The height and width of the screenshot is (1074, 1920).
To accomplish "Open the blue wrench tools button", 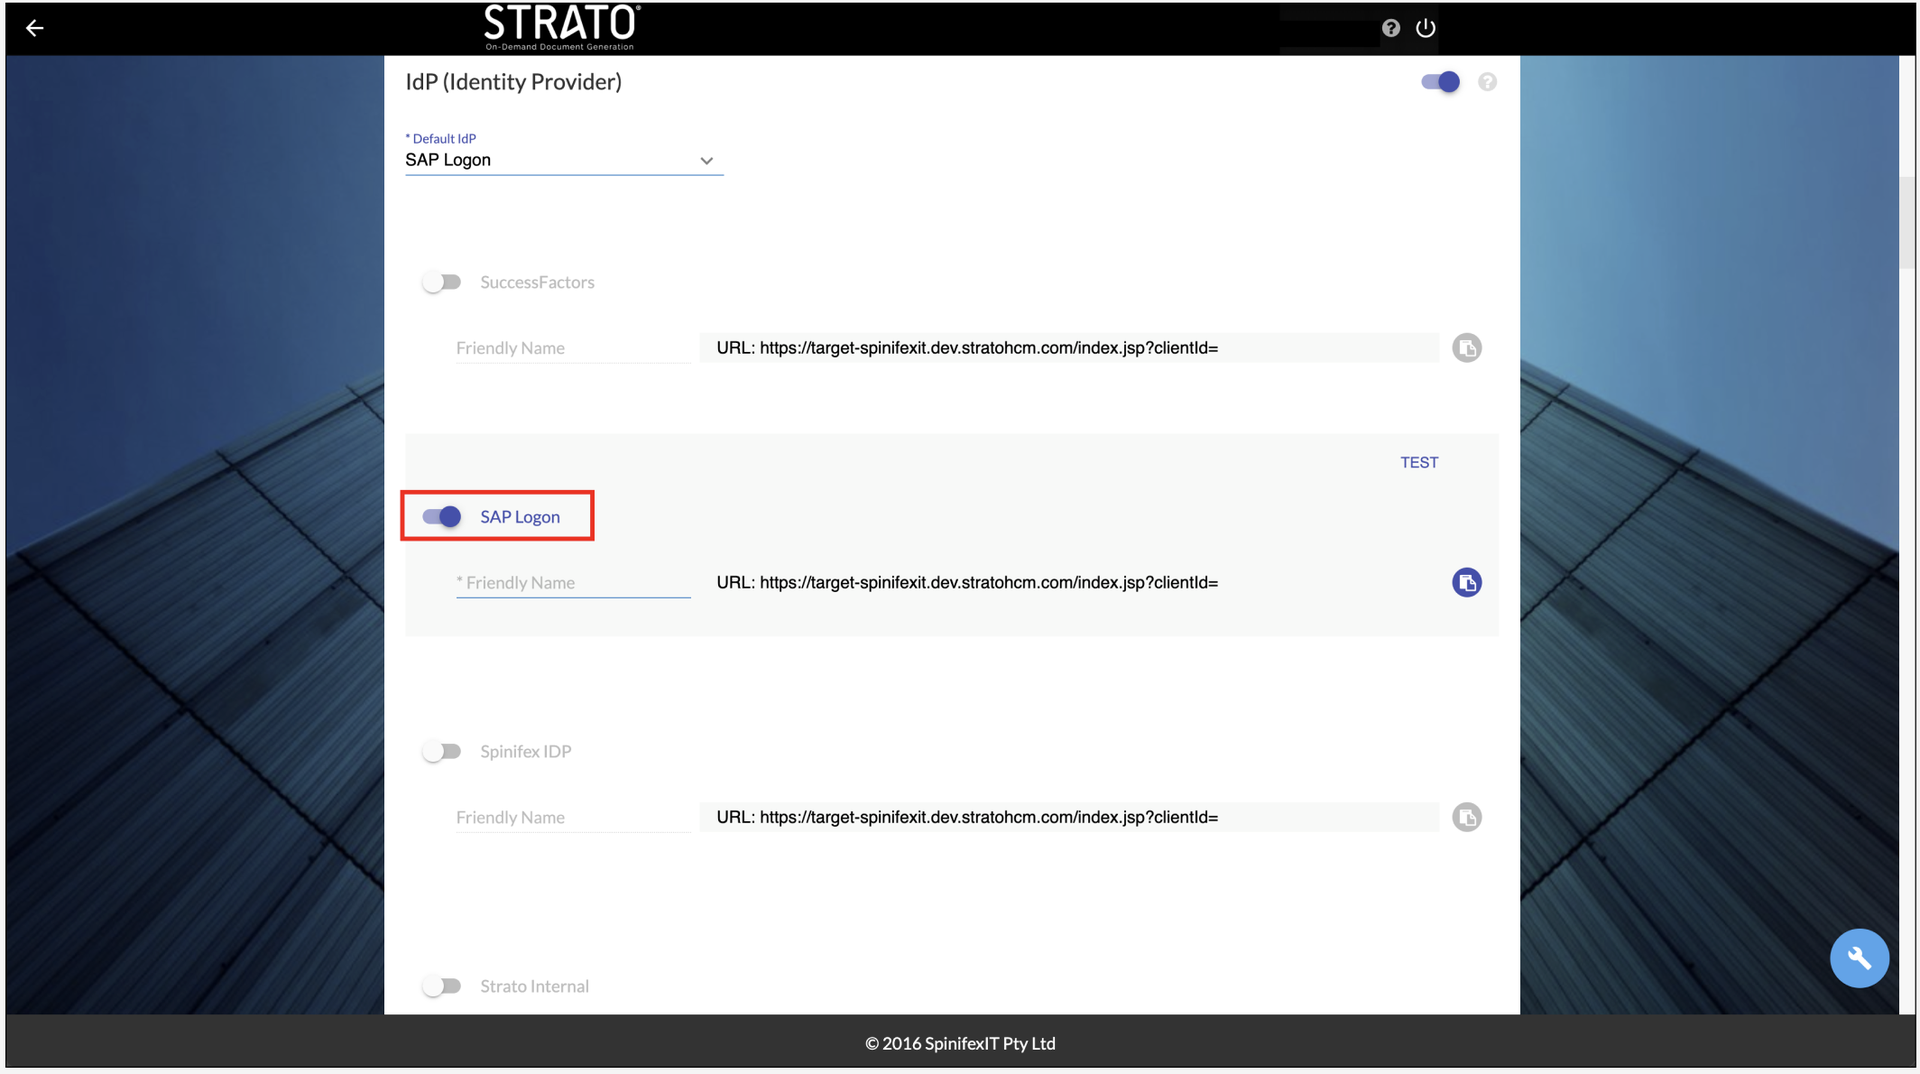I will pos(1858,958).
